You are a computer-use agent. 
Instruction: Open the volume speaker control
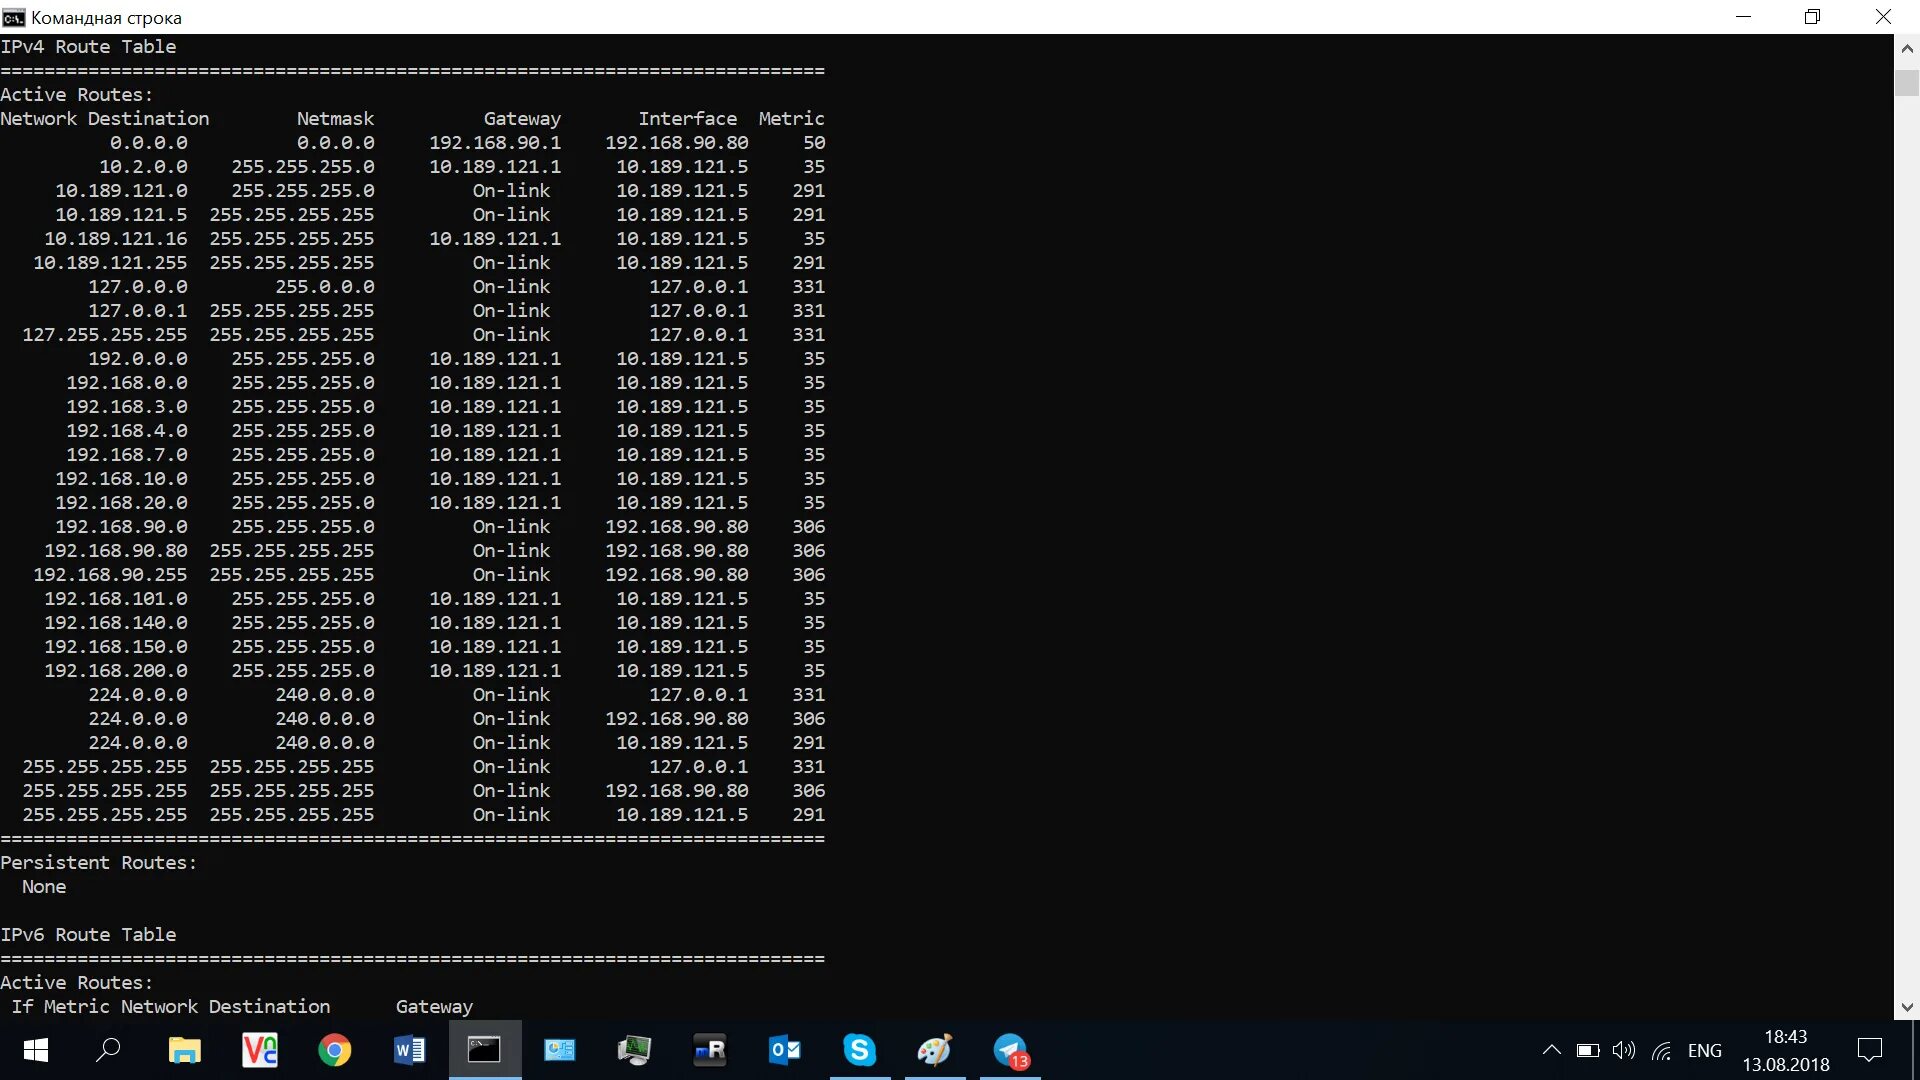coord(1624,1050)
